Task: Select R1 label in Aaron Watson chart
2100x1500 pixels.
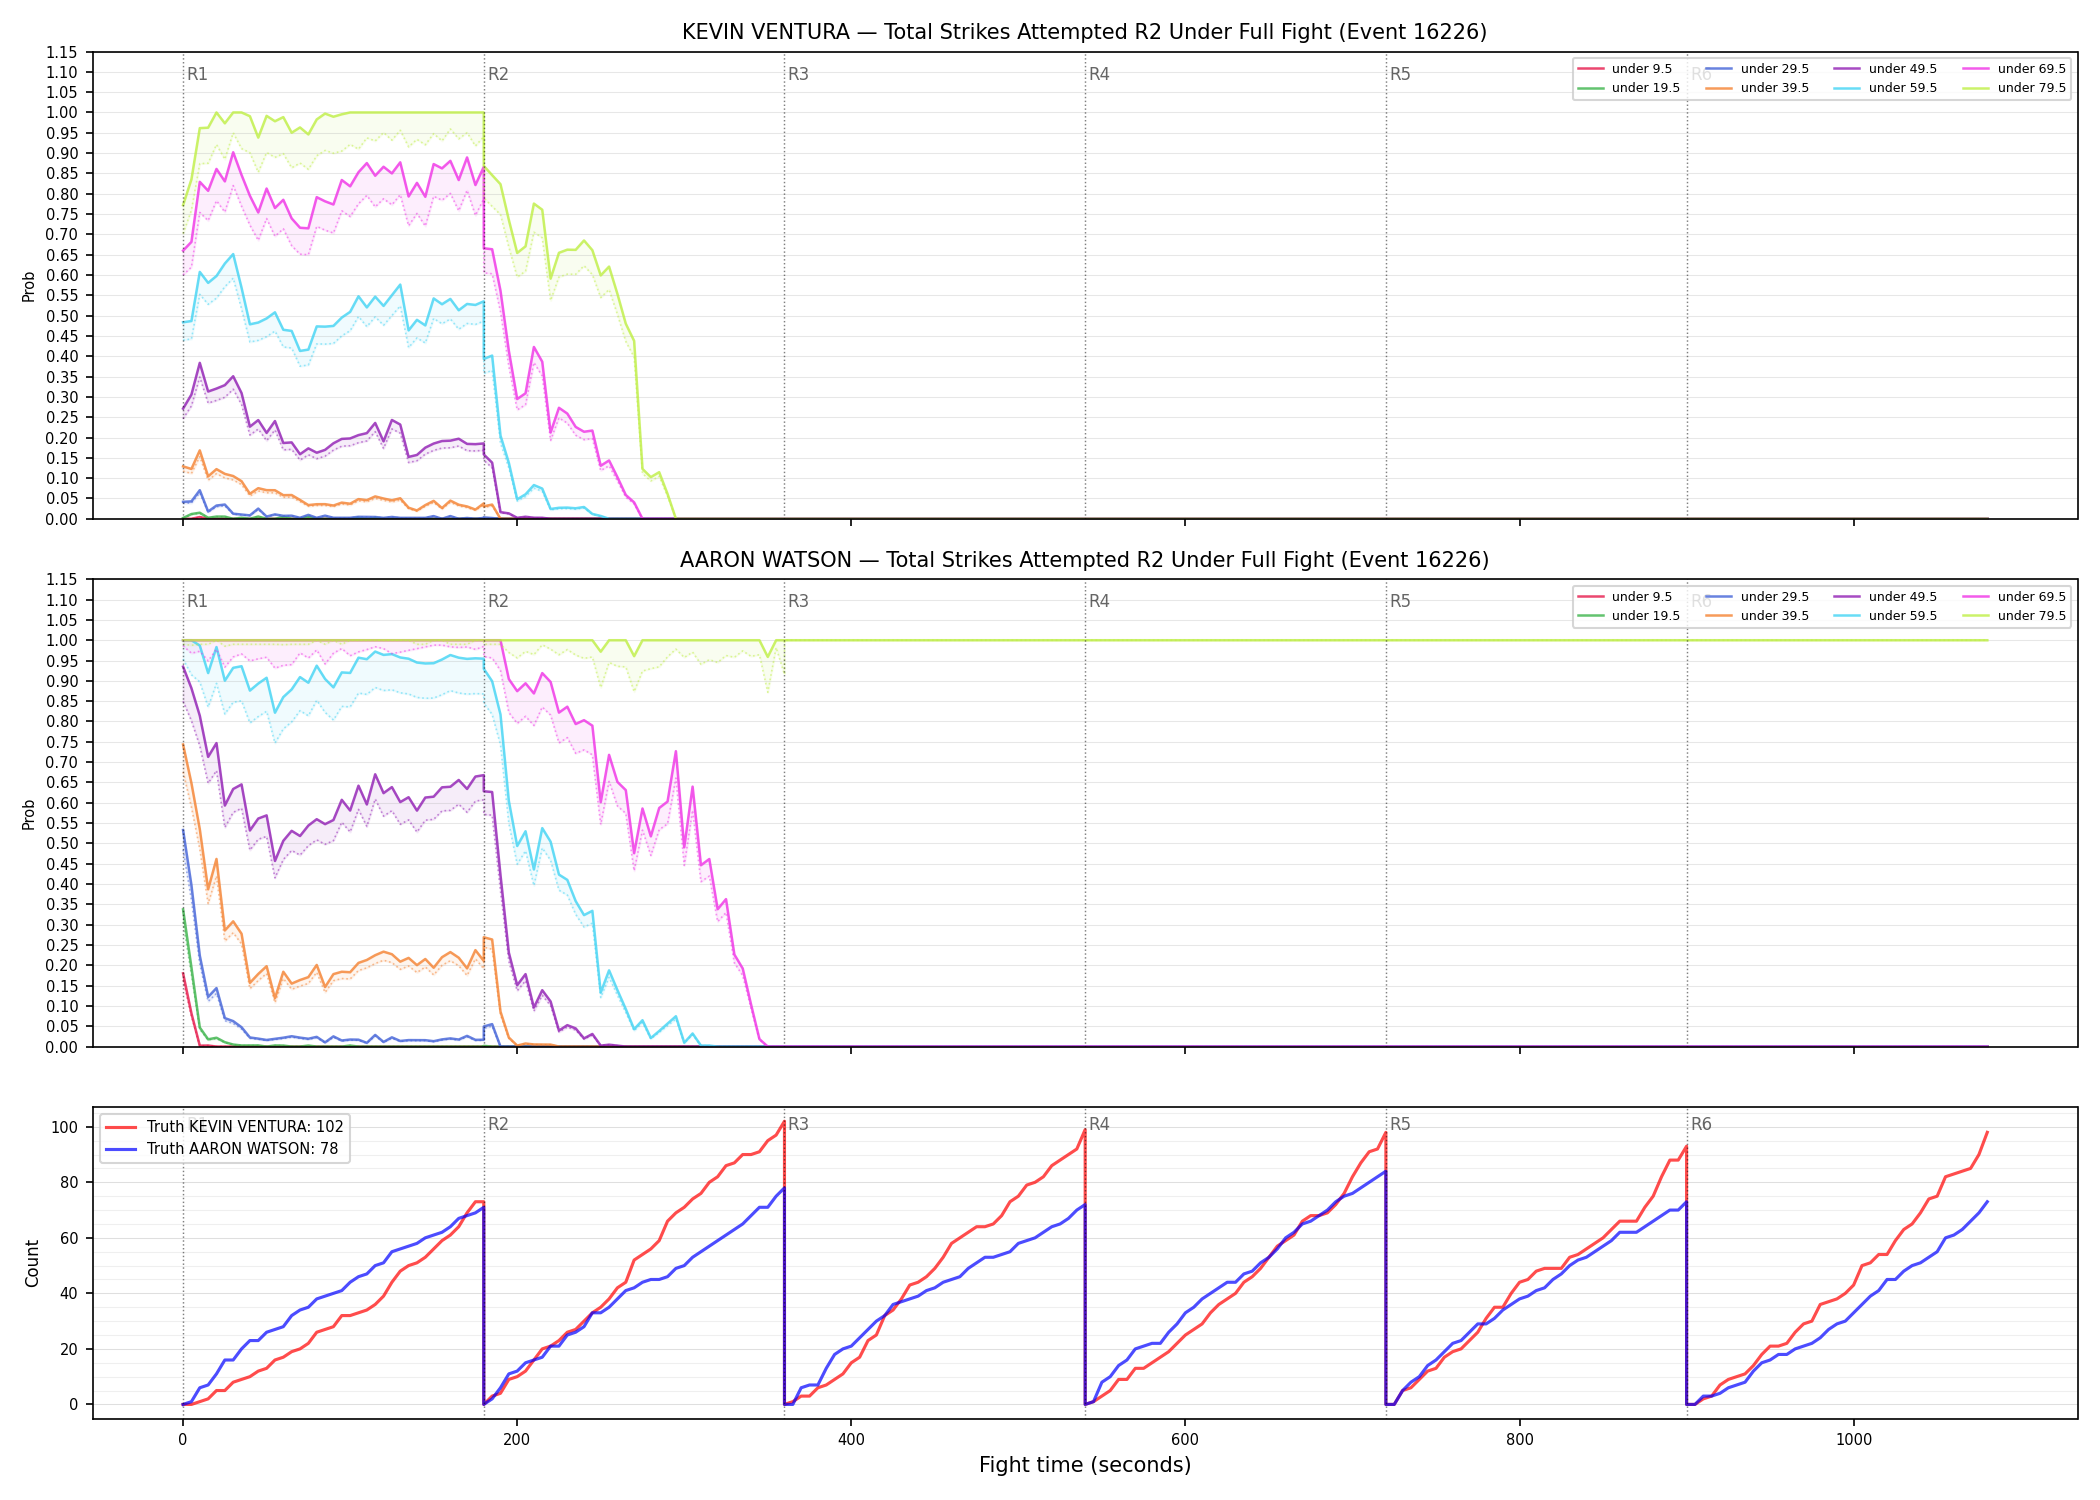Action: tap(197, 601)
